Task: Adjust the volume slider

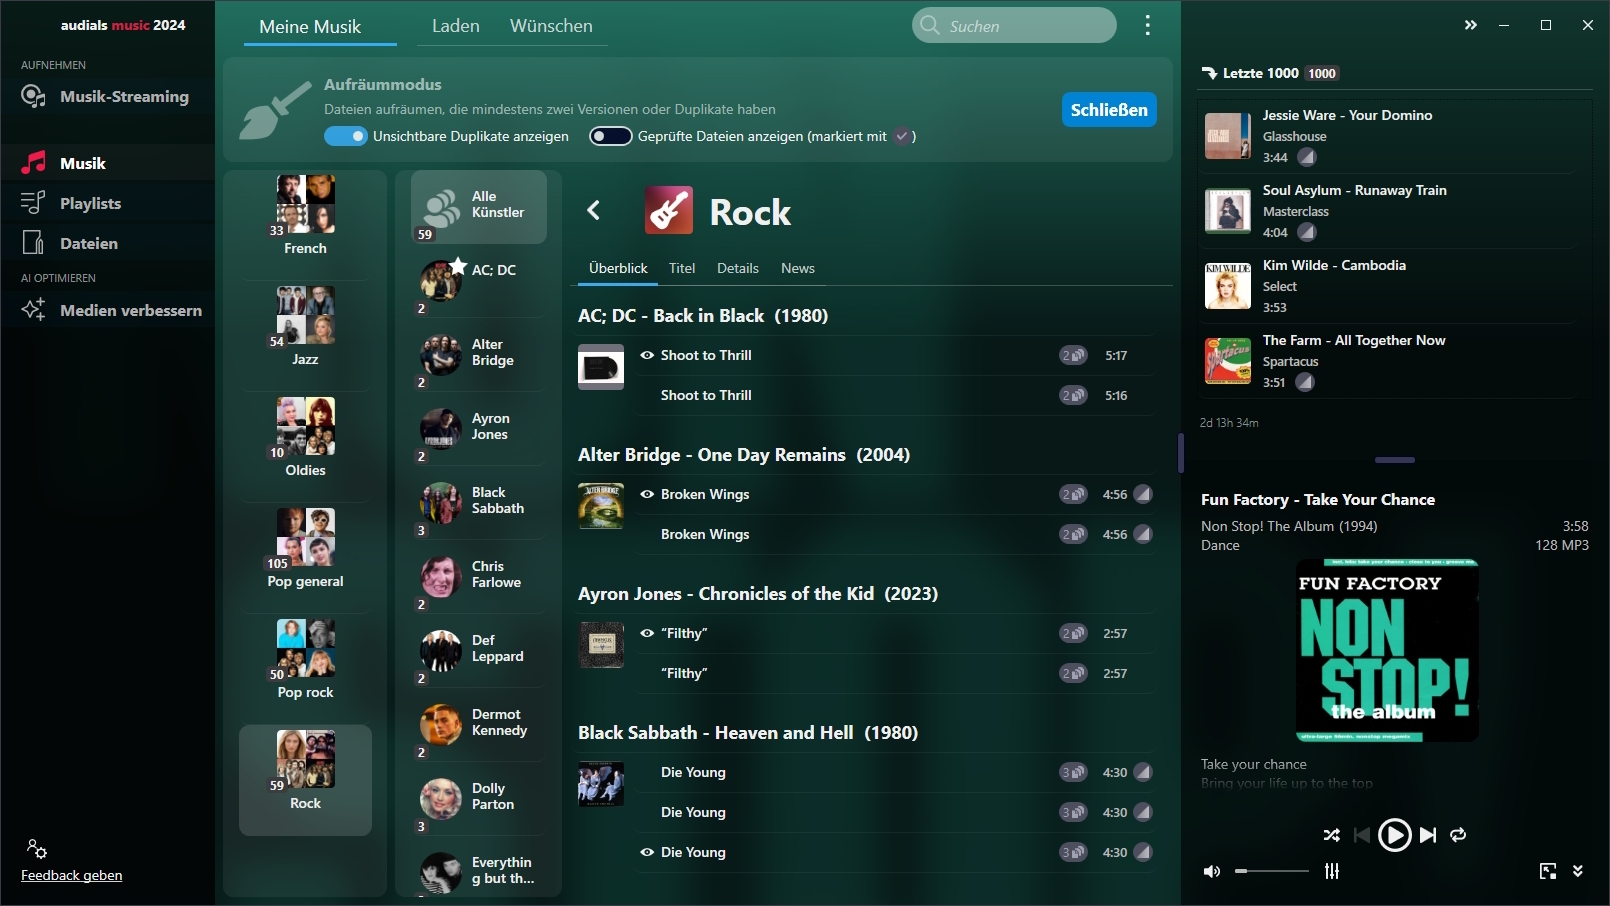Action: tap(1271, 871)
